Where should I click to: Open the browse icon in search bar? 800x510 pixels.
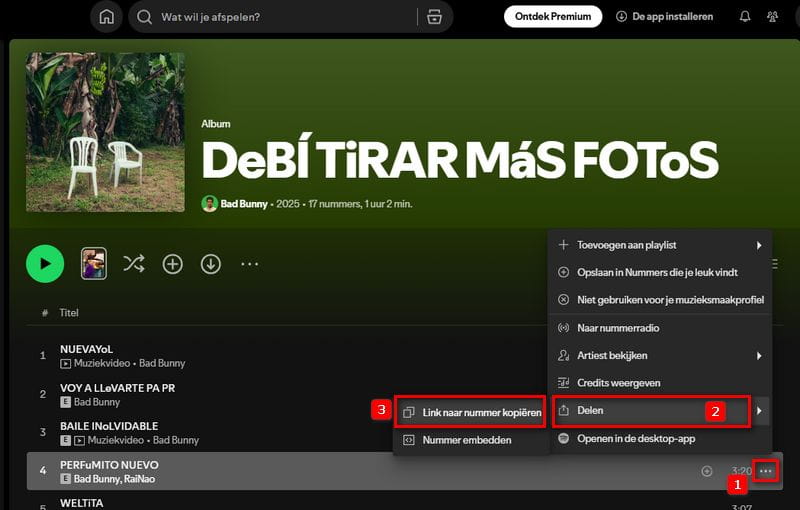(434, 17)
